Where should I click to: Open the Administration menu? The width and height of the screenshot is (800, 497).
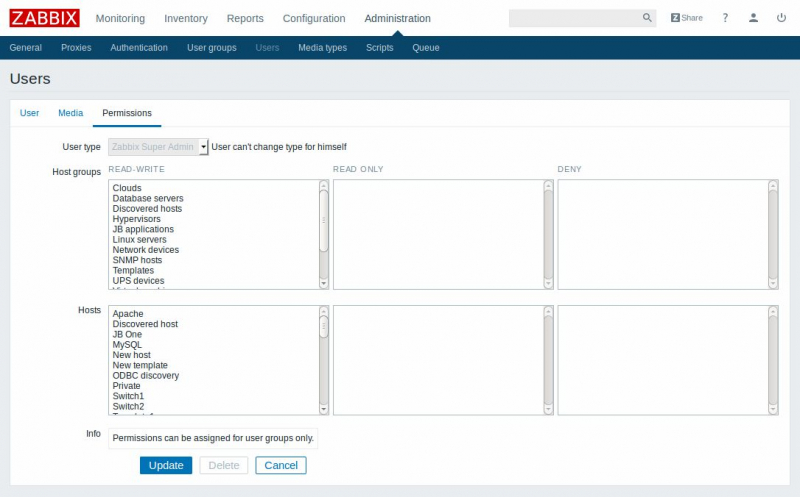pos(397,18)
